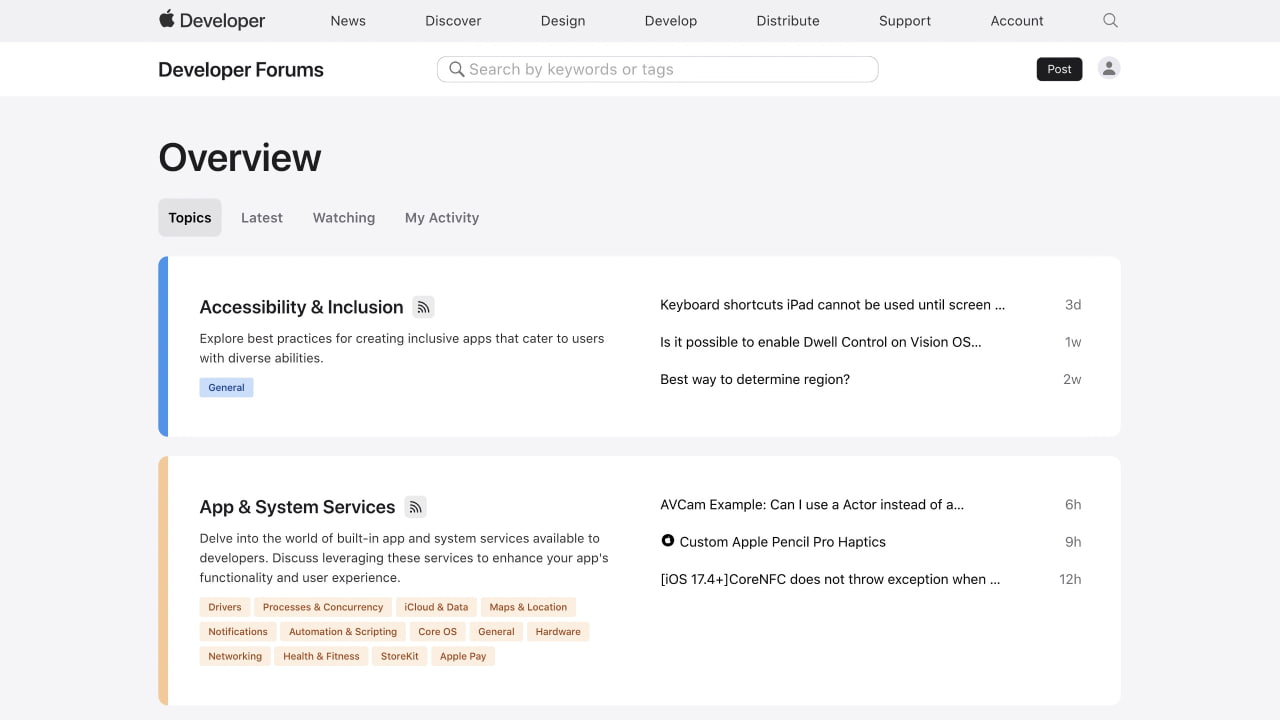Select the iCloud & Data tag

point(436,607)
